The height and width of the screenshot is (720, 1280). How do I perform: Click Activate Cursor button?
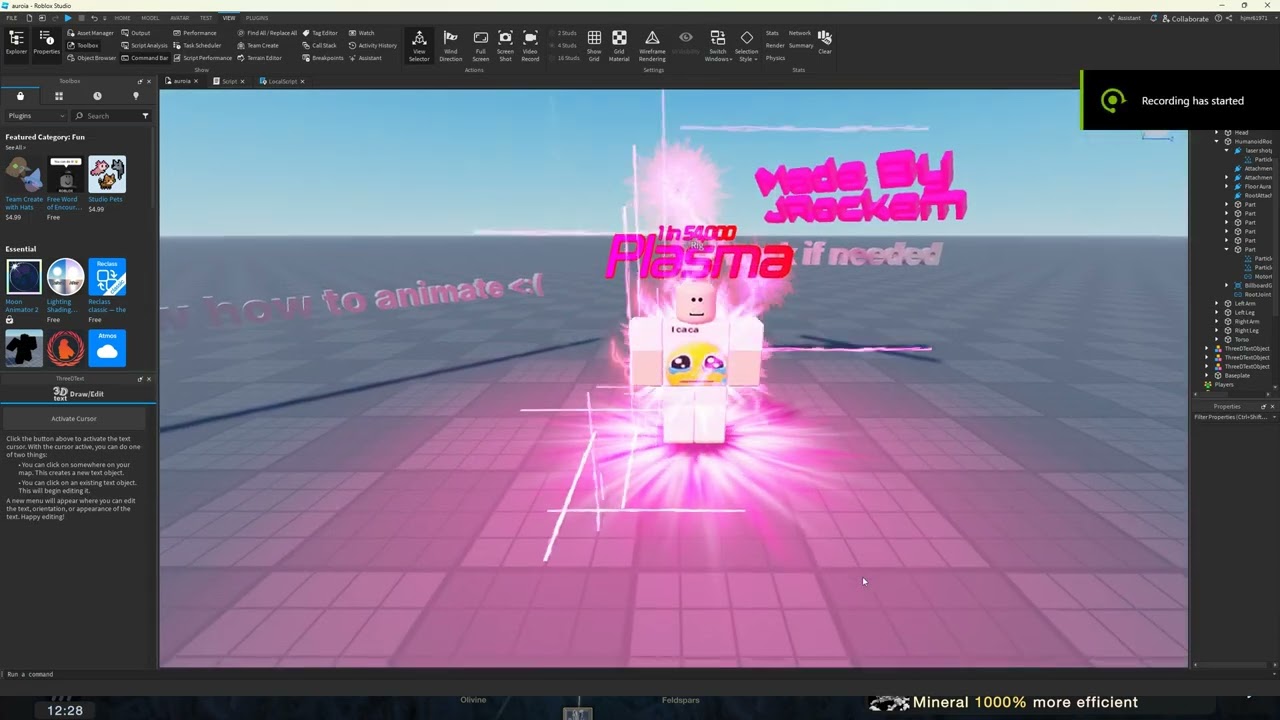point(74,419)
